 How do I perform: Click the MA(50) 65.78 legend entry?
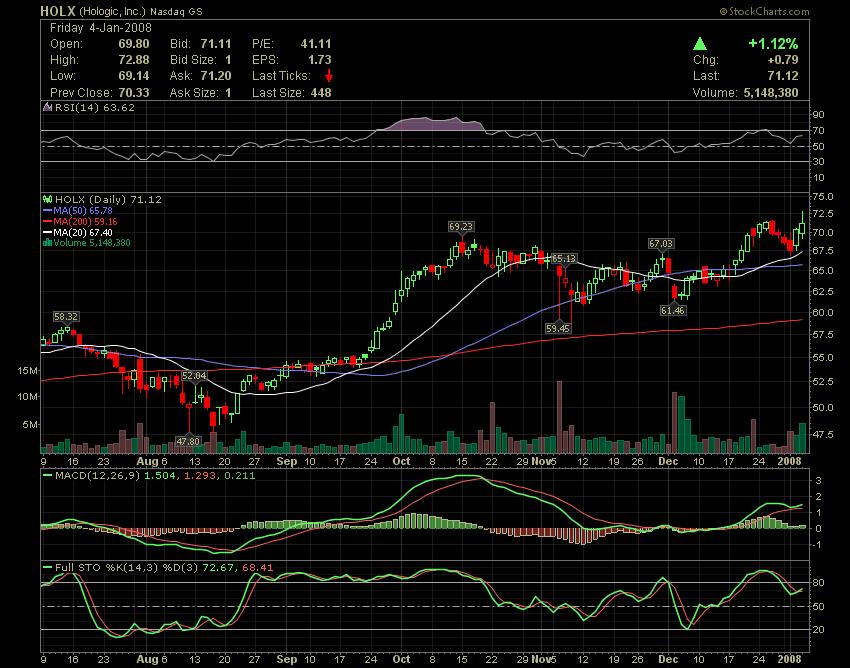[x=83, y=210]
